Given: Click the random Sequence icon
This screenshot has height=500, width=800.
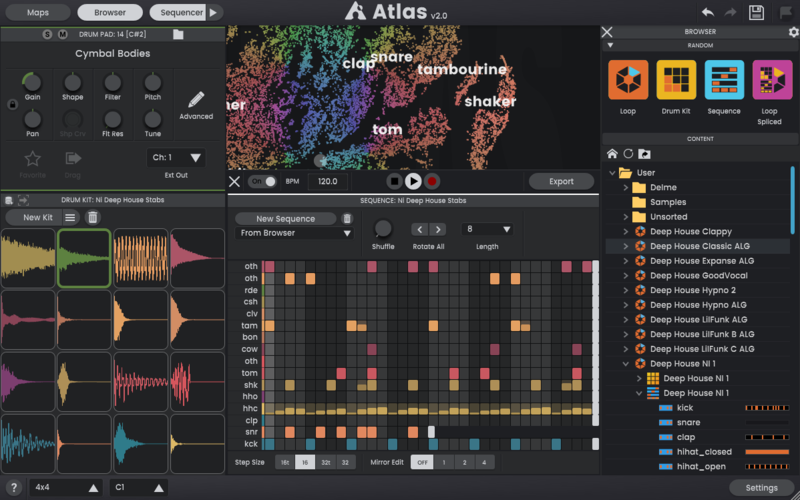Looking at the screenshot, I should tap(724, 80).
